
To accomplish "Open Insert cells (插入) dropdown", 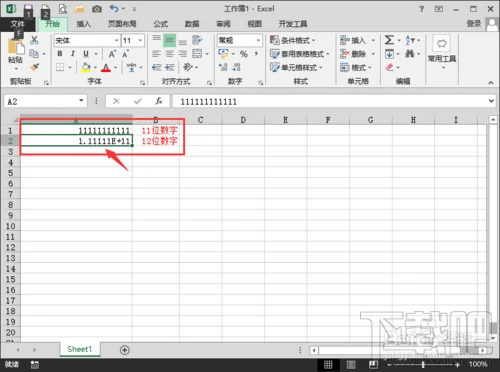I will click(373, 41).
